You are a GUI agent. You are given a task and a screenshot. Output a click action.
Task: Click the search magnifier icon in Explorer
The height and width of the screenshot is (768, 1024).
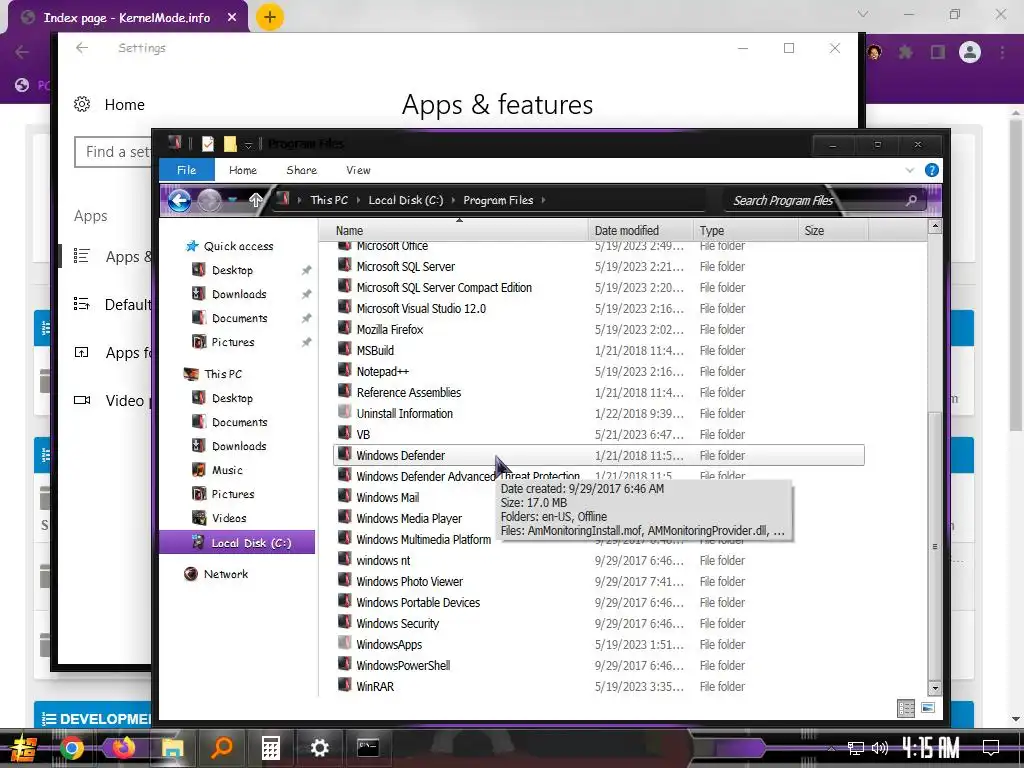pyautogui.click(x=911, y=200)
